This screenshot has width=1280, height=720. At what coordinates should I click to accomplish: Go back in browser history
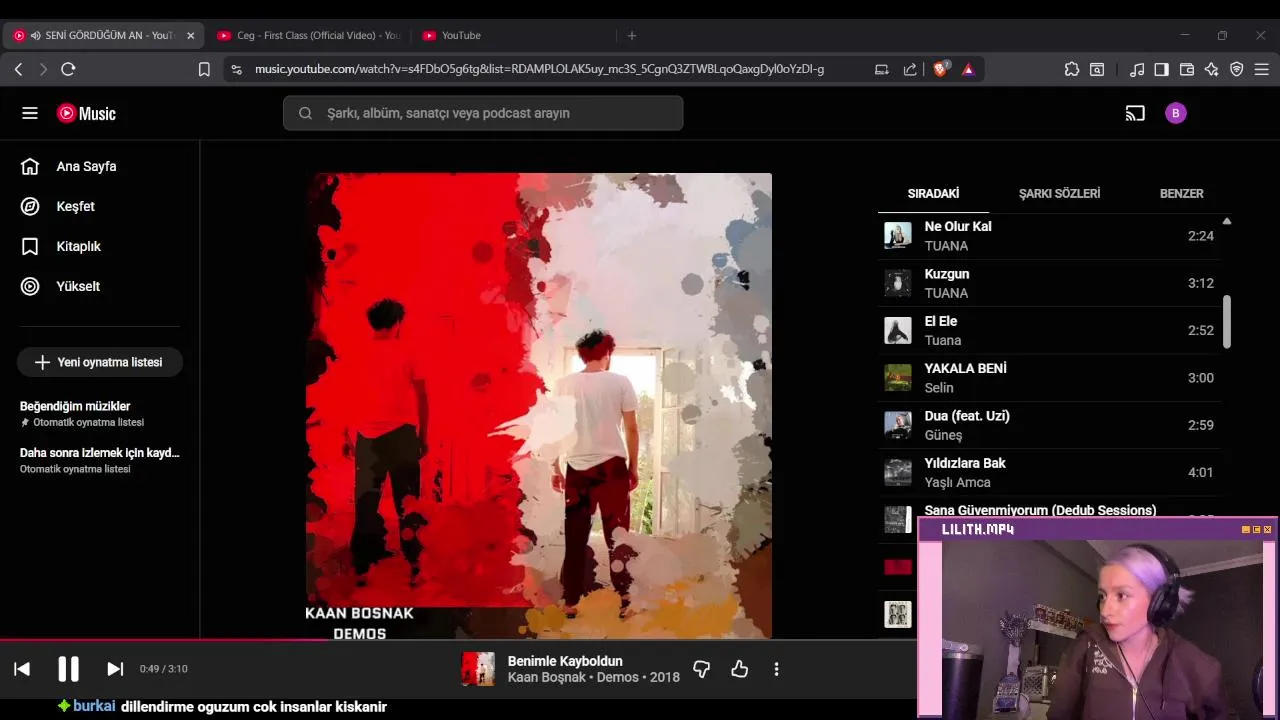[x=18, y=69]
